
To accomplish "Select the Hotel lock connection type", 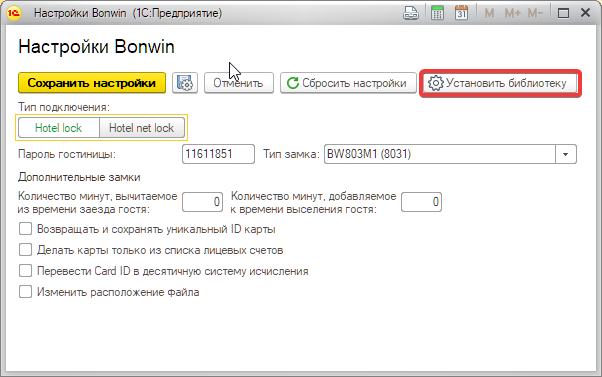I will 59,128.
